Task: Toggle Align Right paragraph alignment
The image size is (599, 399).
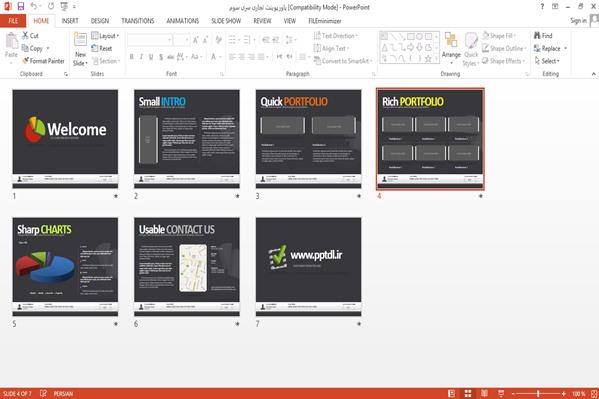Action: (251, 57)
